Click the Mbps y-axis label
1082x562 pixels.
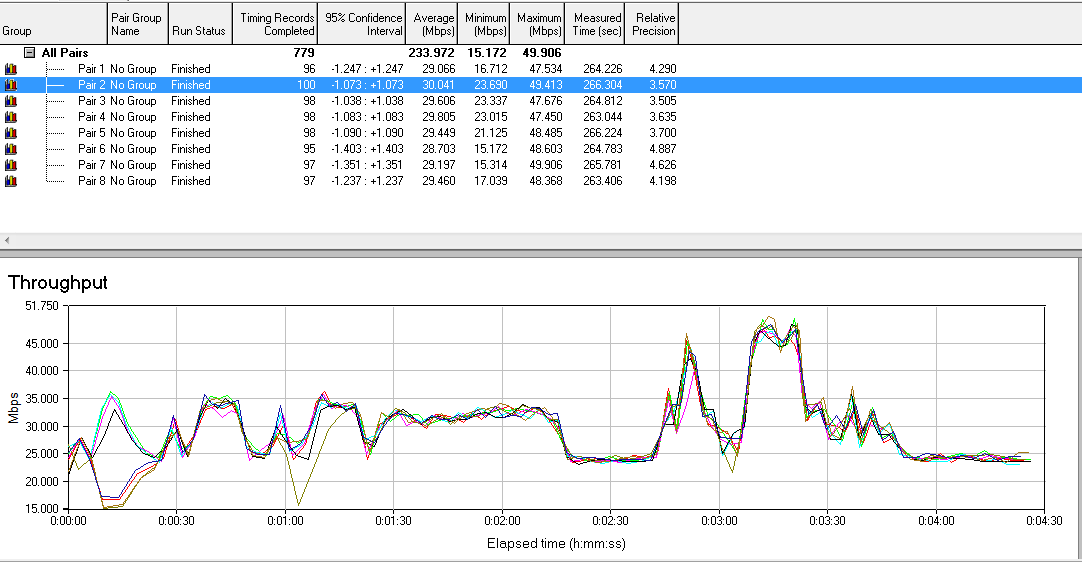[13, 408]
